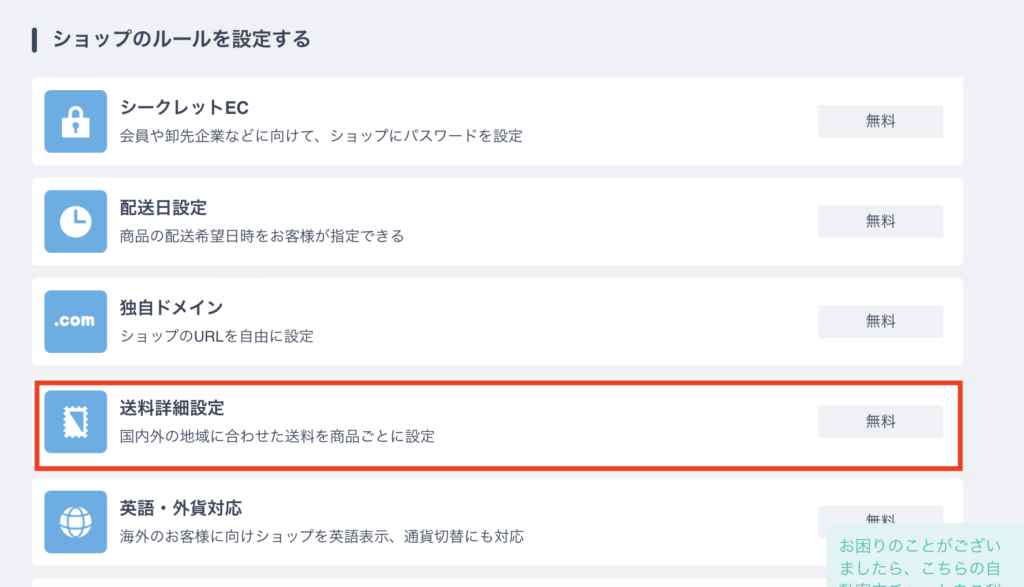Select the 配送希望日時 description text
Screen dimensions: 1024x587
point(262,236)
